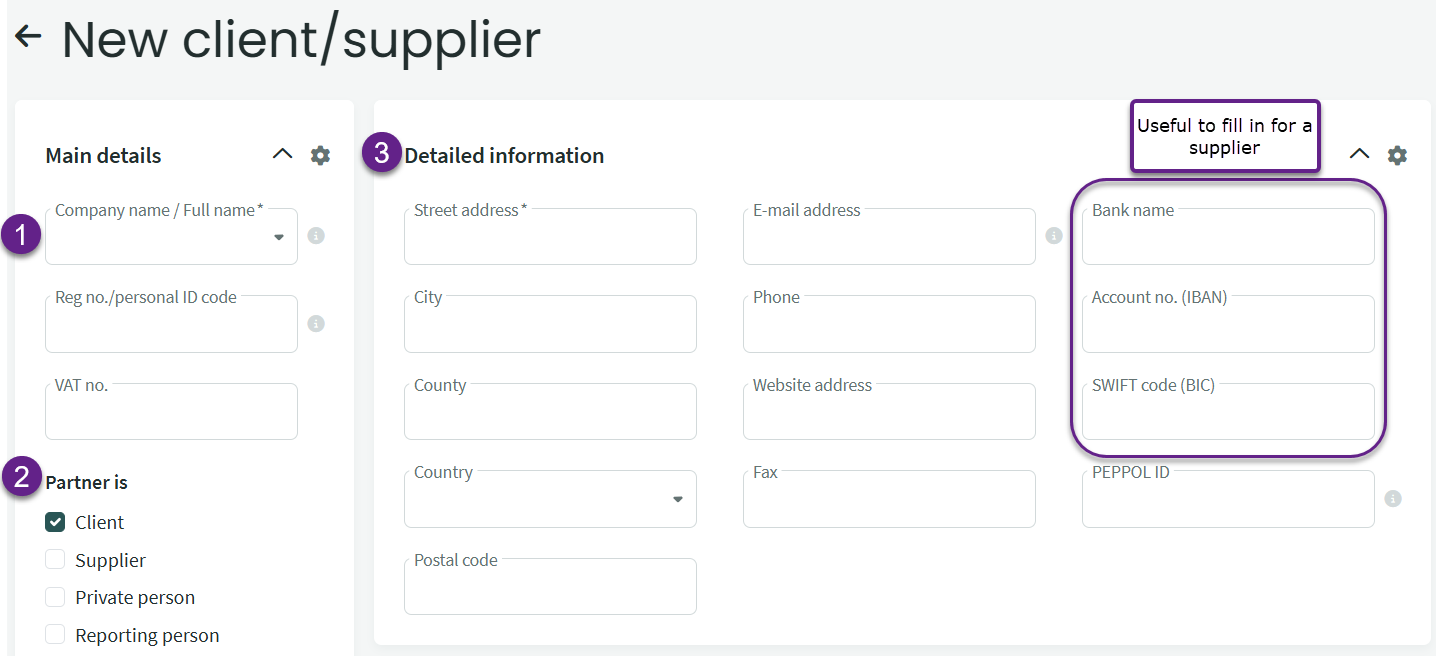Click the SWIFT code (BIC) field
The width and height of the screenshot is (1436, 656).
[x=1228, y=415]
